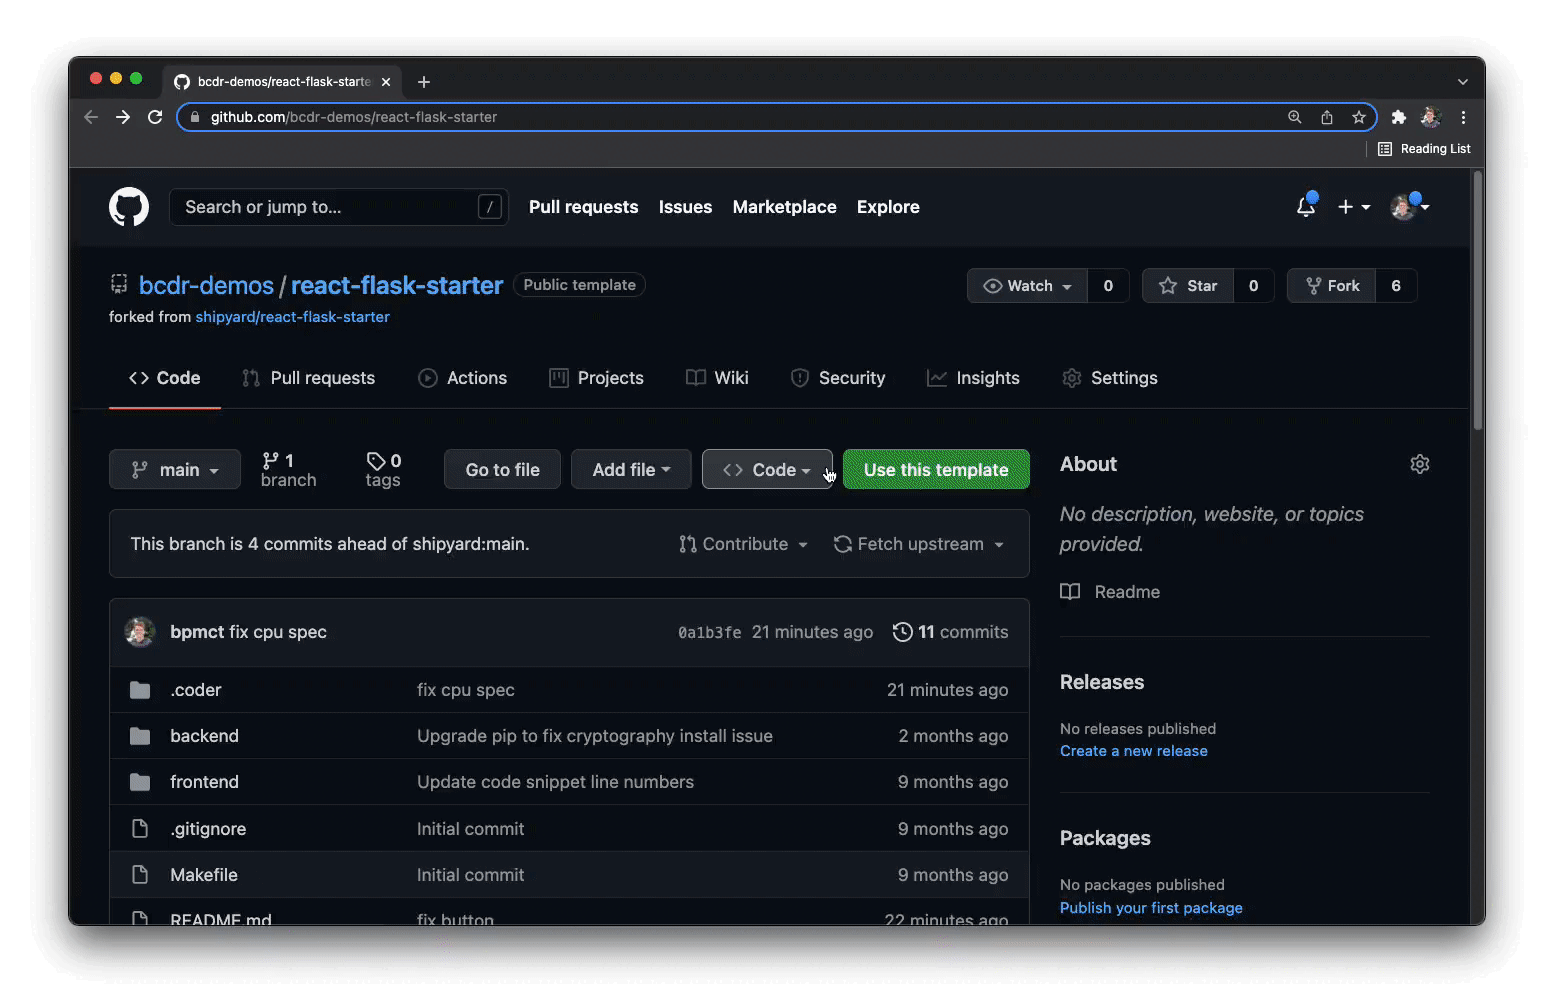This screenshot has width=1556, height=996.
Task: Click the browser forward arrow
Action: [x=123, y=117]
